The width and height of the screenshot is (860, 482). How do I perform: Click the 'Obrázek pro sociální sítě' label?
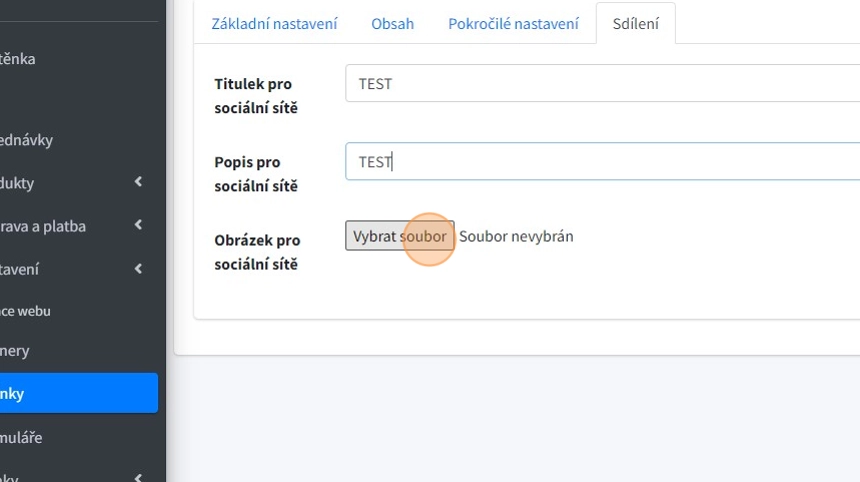(x=257, y=252)
